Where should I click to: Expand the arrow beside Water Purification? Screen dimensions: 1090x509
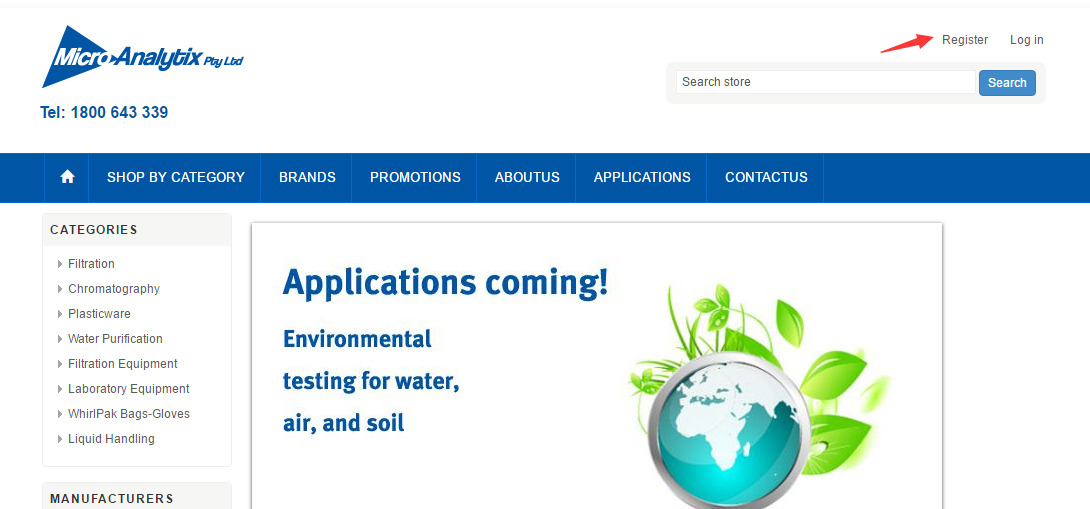click(60, 339)
